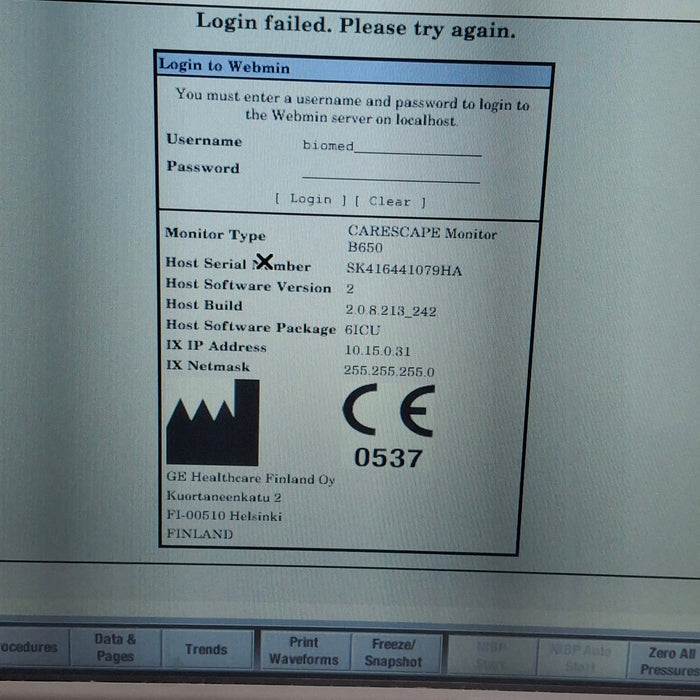Select Print Waveforms
700x700 pixels.
pos(303,650)
